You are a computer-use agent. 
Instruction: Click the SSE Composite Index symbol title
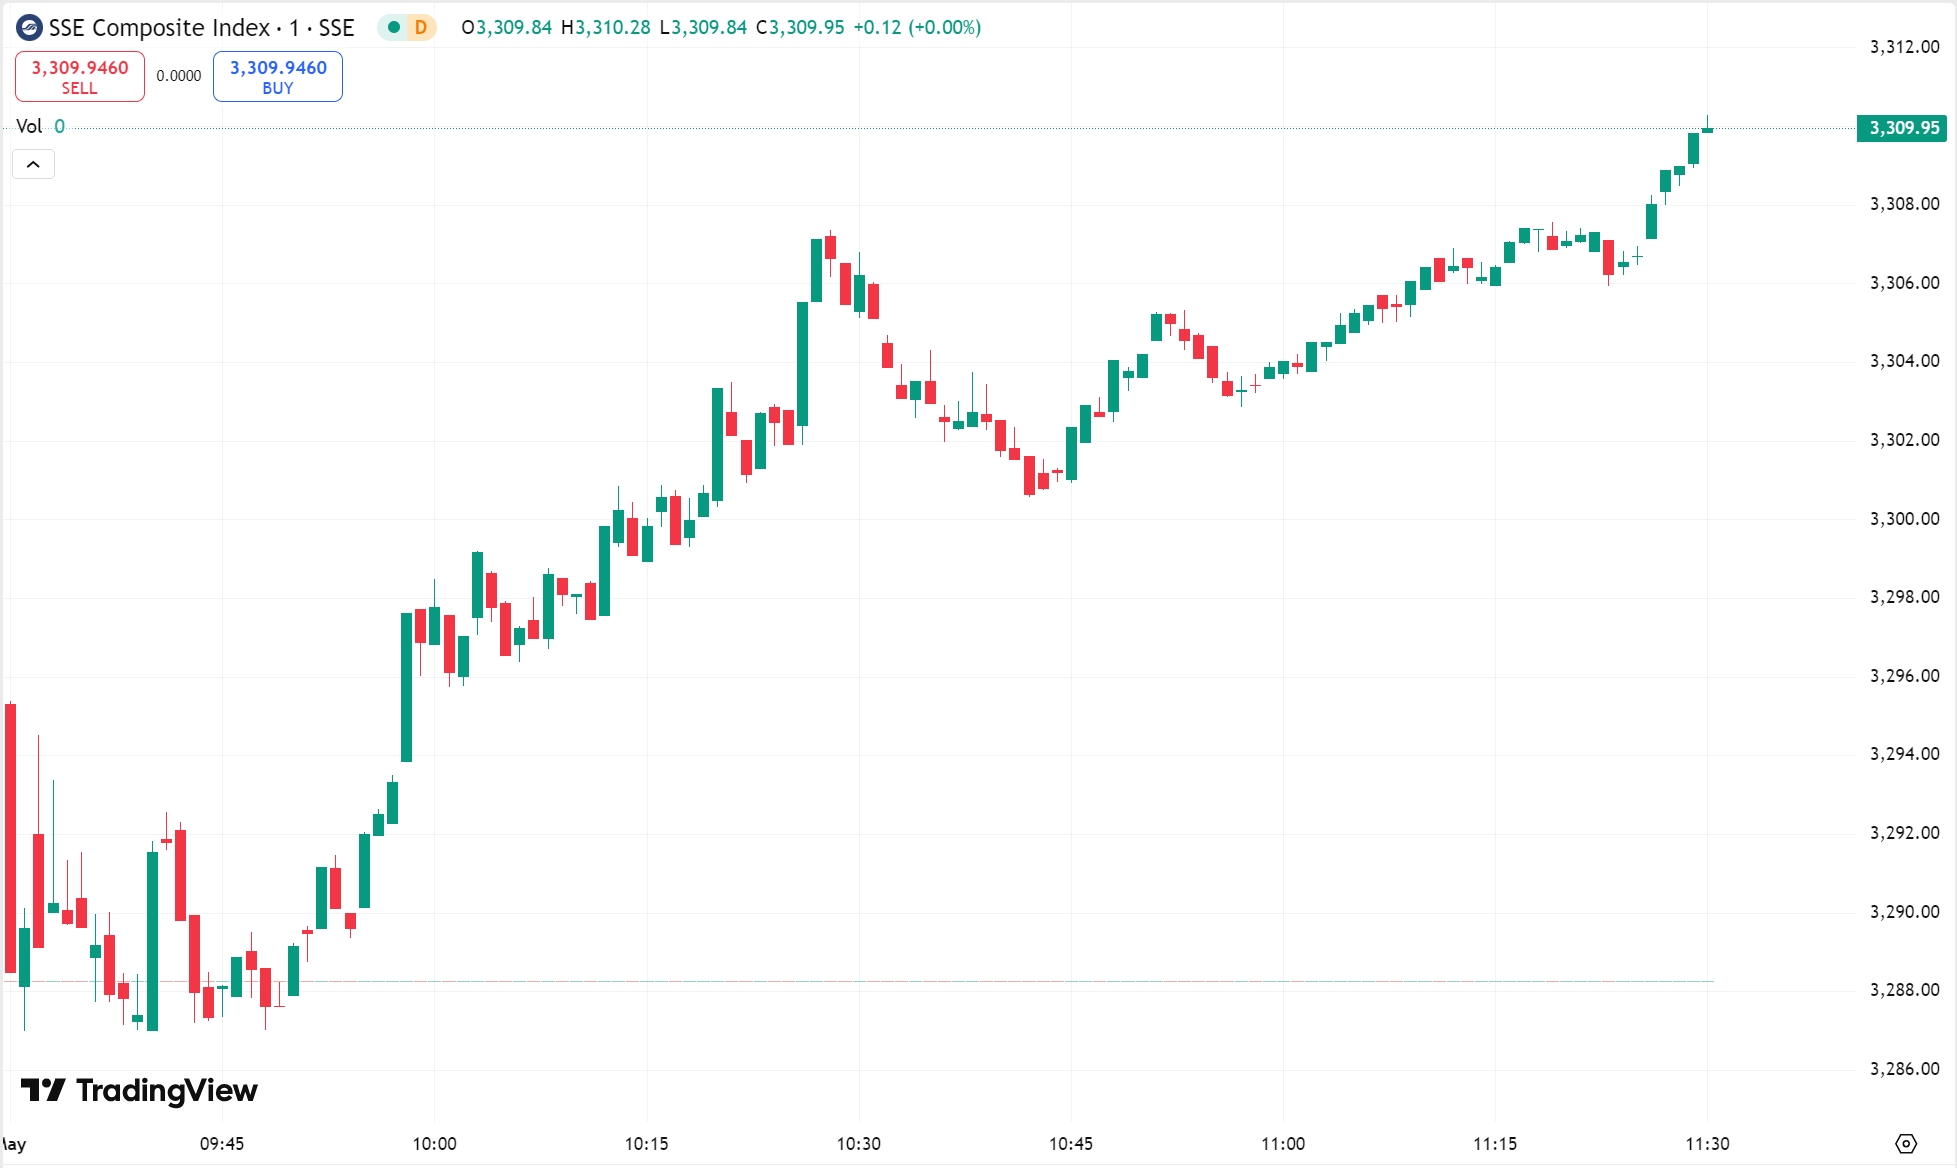[x=201, y=28]
